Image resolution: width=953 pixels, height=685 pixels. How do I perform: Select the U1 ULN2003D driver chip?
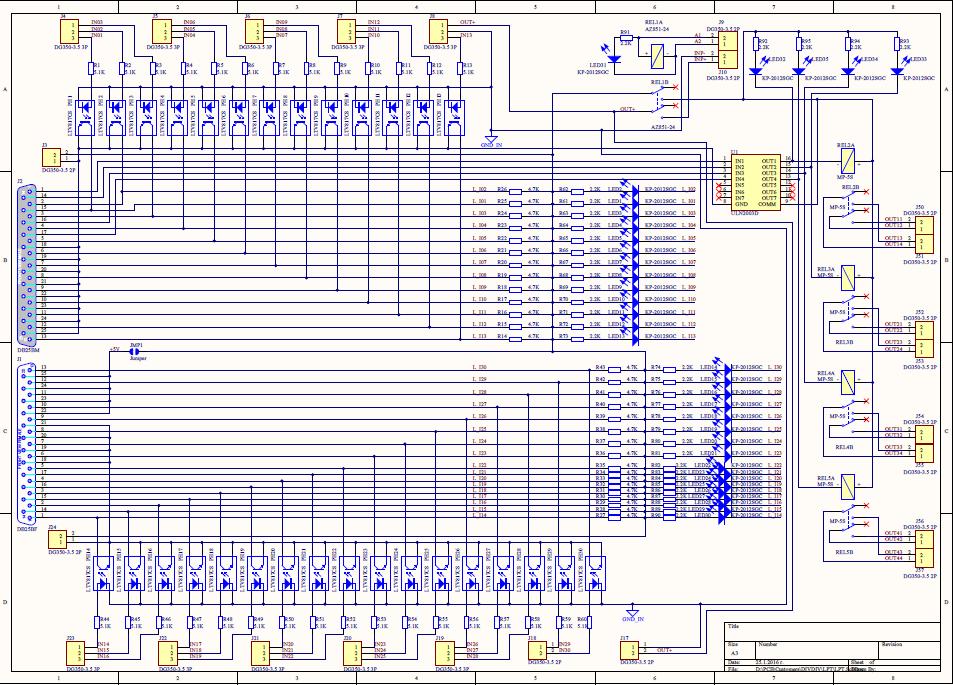tap(755, 182)
